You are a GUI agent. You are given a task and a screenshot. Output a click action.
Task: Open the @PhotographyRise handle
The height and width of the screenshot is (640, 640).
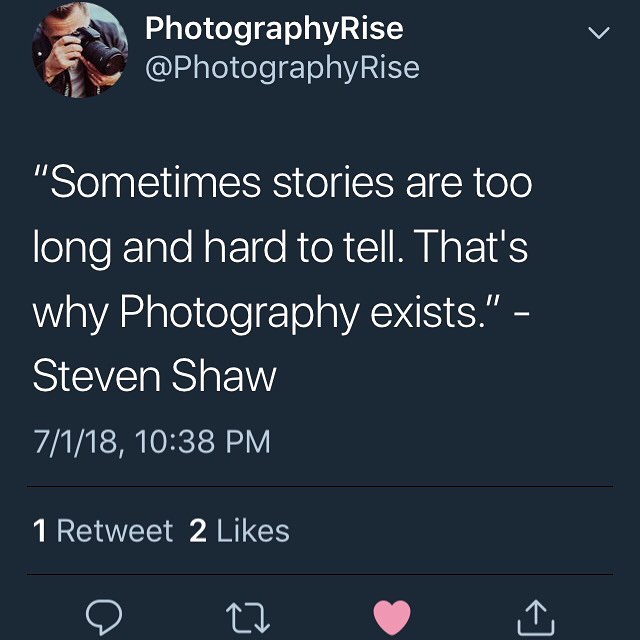[282, 68]
